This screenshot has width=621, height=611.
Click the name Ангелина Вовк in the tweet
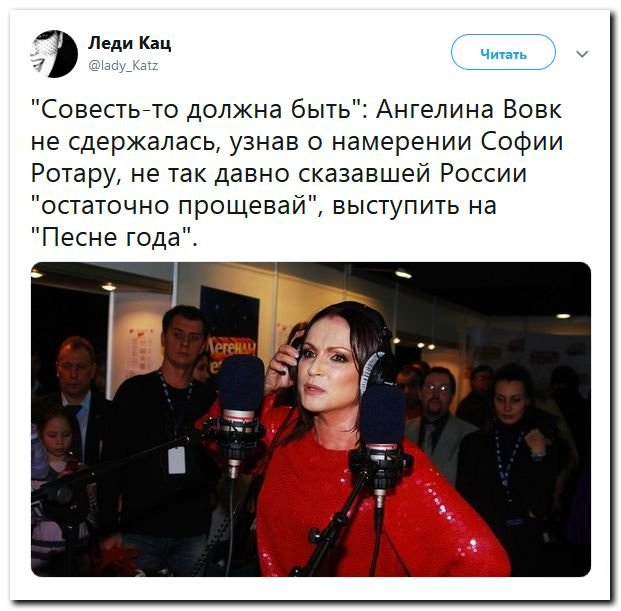coord(469,109)
